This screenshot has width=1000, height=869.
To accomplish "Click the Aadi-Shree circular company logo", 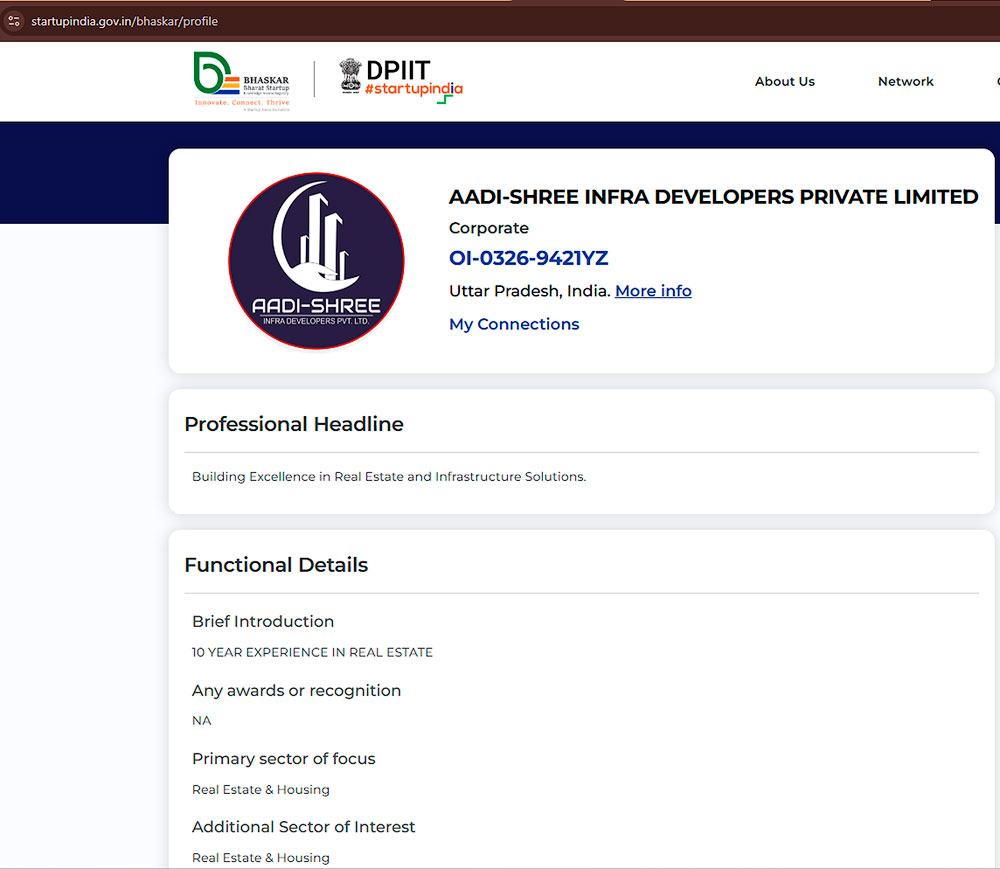I will (x=316, y=261).
